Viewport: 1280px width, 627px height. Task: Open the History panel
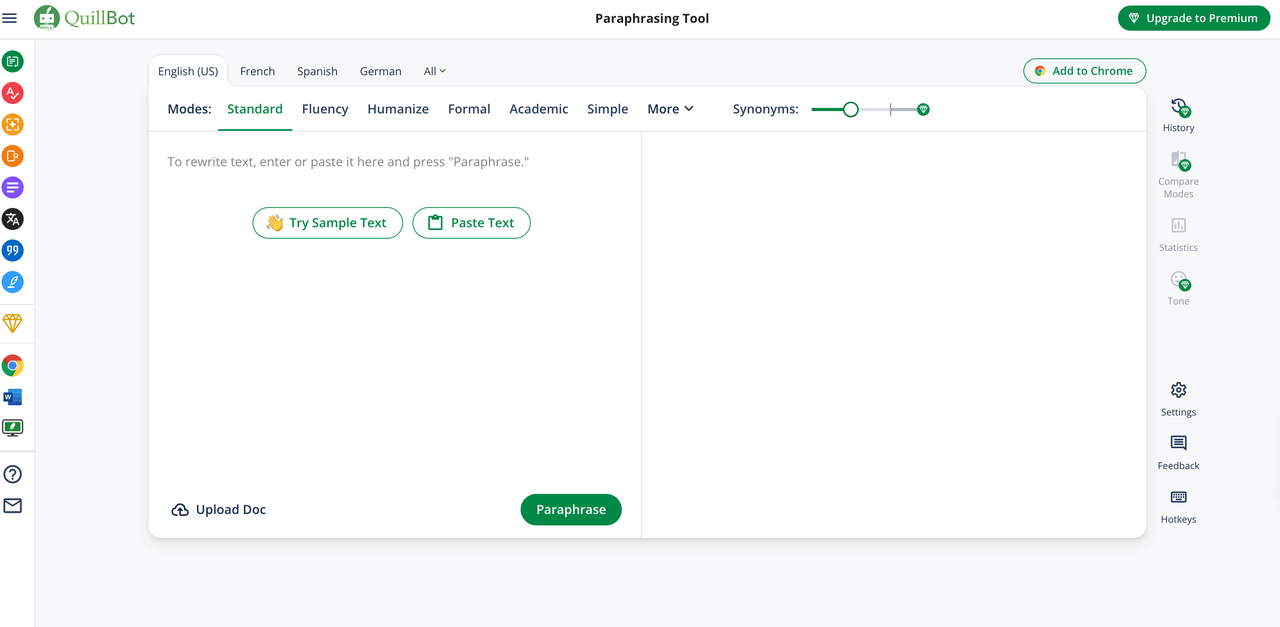point(1179,115)
